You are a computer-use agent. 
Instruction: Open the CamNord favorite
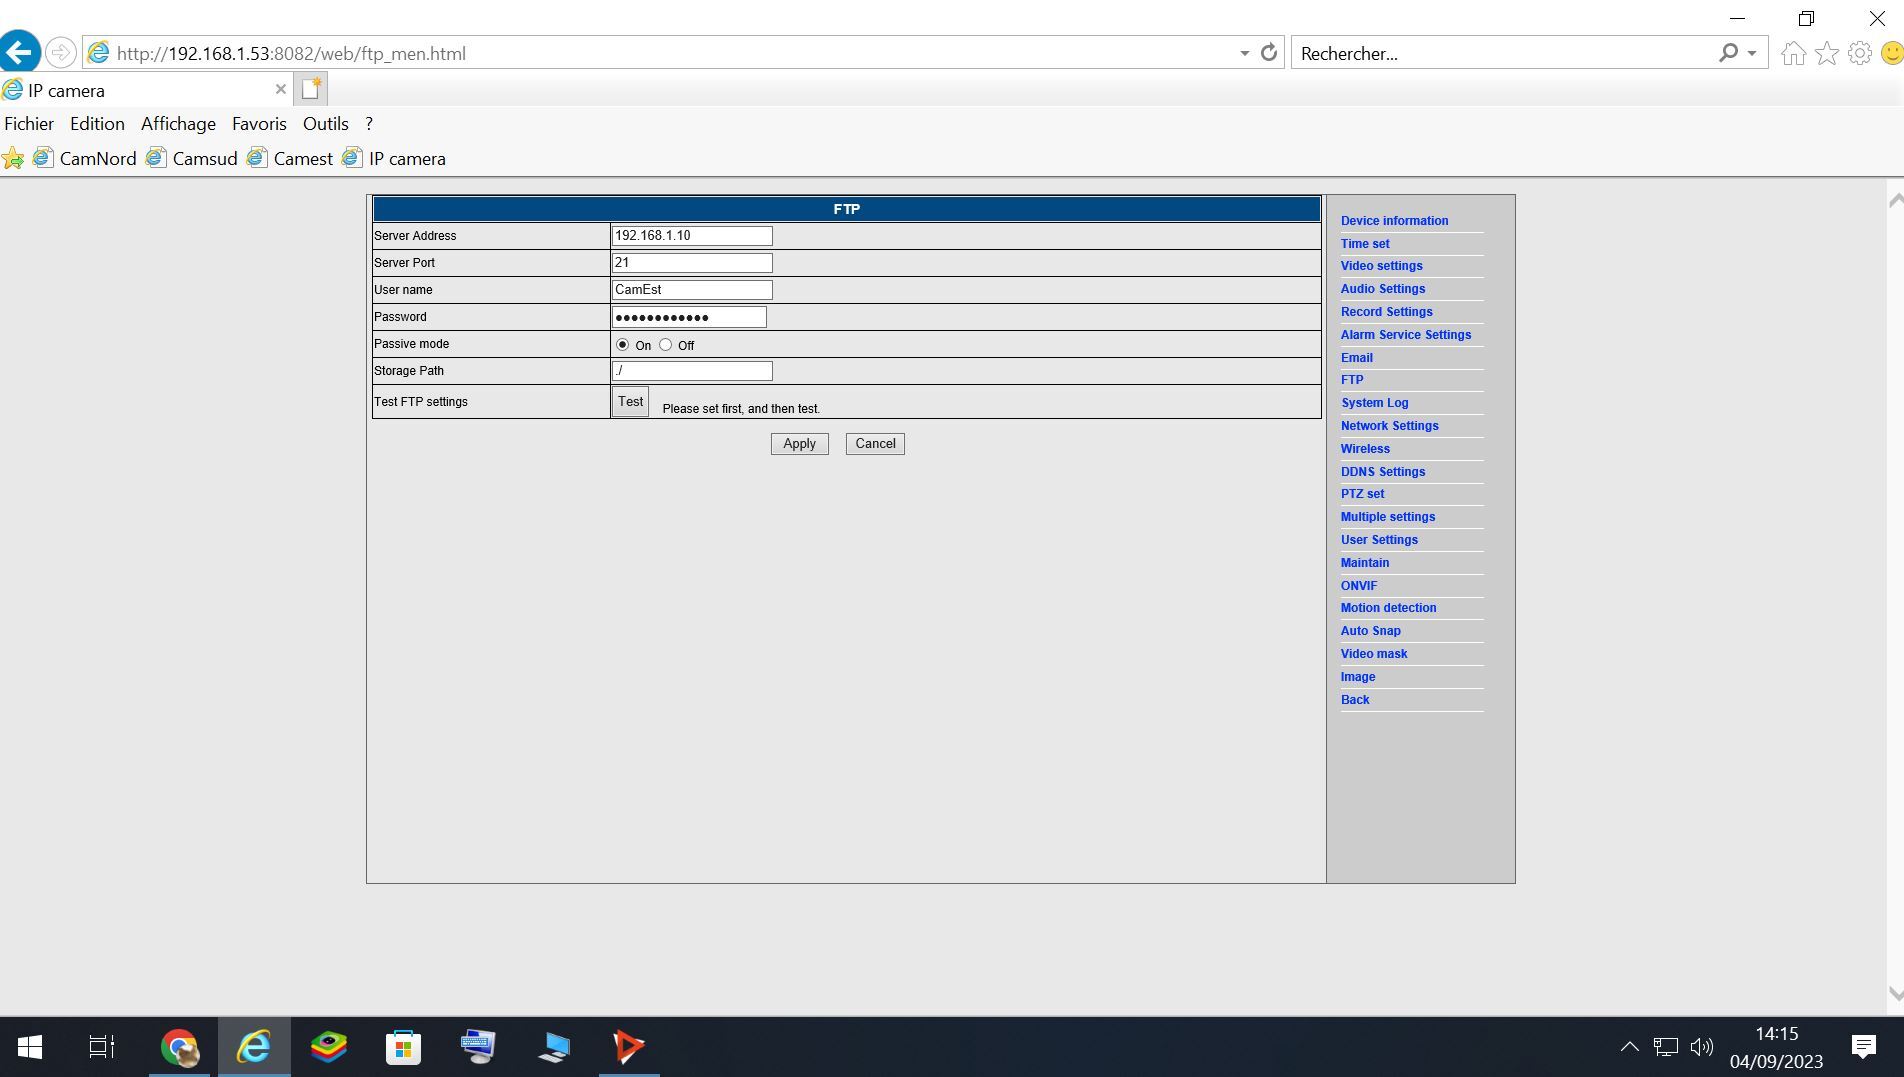pyautogui.click(x=85, y=158)
